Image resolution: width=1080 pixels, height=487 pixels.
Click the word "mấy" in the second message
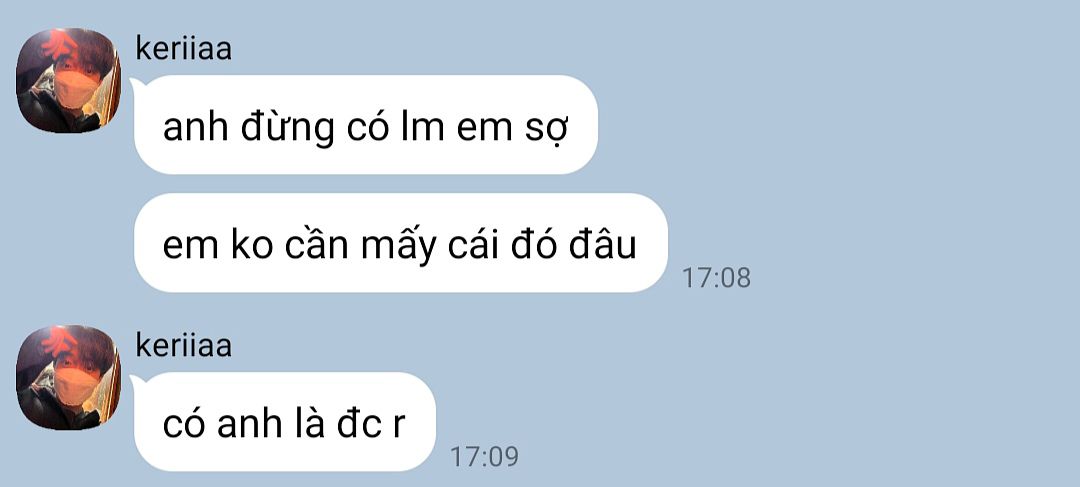[399, 247]
